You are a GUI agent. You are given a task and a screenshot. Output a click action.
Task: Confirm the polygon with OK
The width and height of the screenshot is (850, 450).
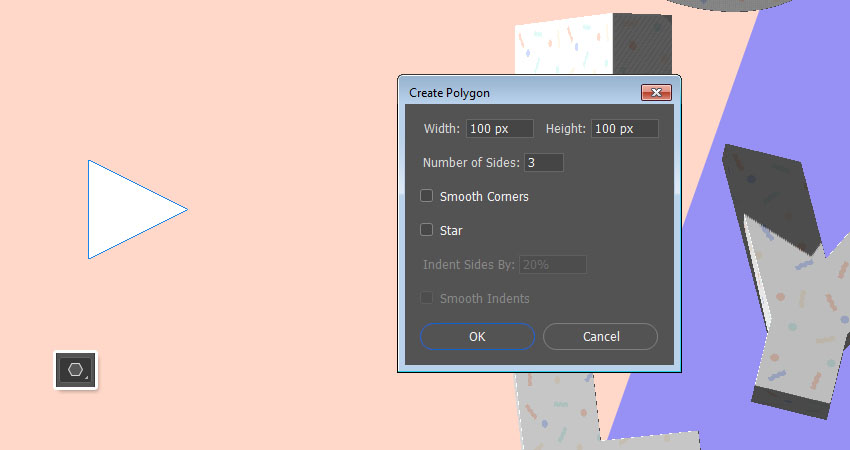pos(477,337)
